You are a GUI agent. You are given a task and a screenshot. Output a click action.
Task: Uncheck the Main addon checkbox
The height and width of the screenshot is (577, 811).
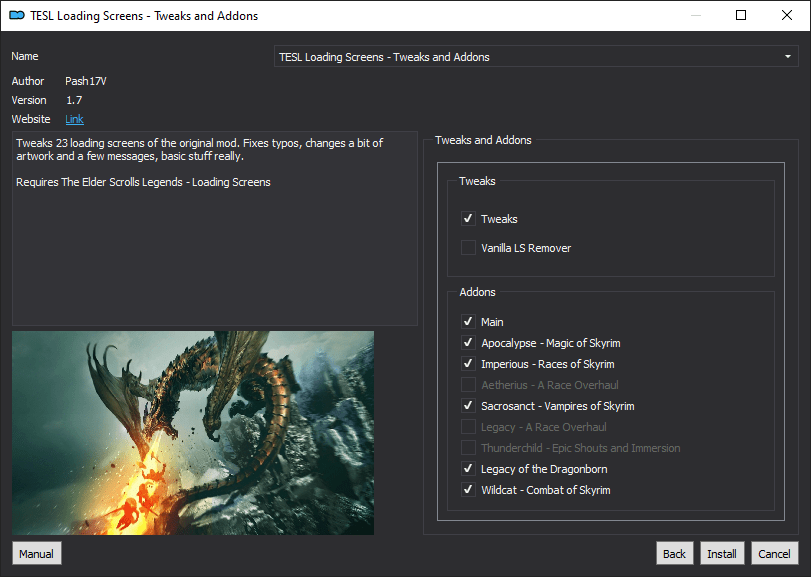pyautogui.click(x=468, y=322)
